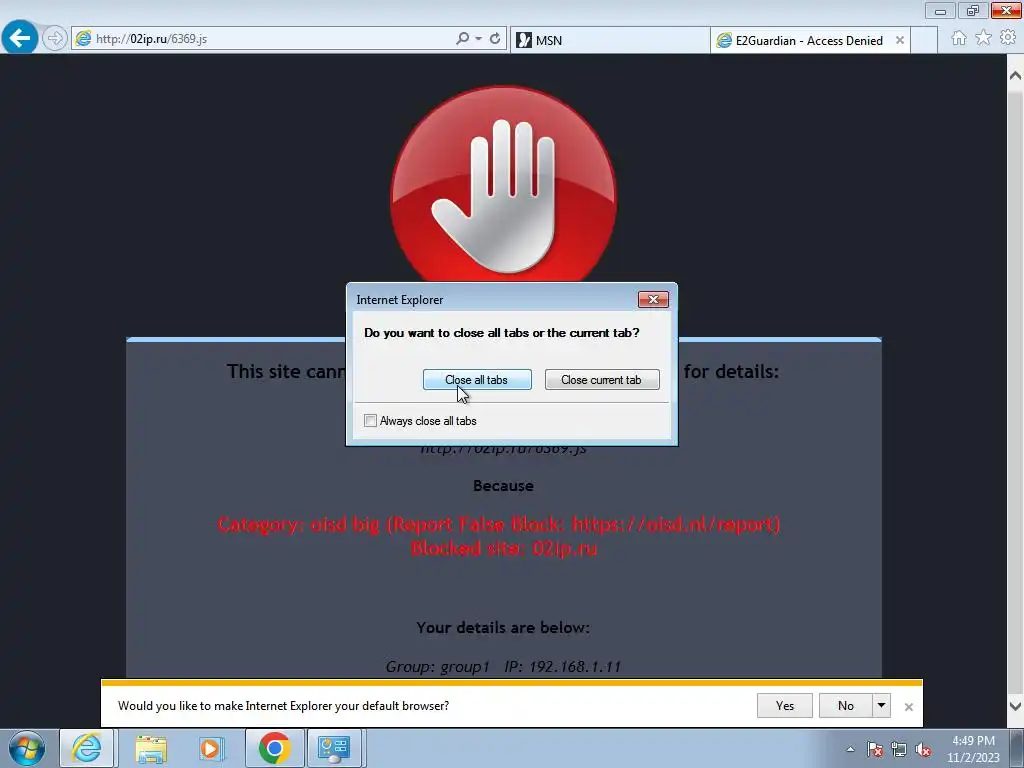This screenshot has width=1024, height=768.
Task: Open the Control Panel taskbar icon
Action: [334, 748]
